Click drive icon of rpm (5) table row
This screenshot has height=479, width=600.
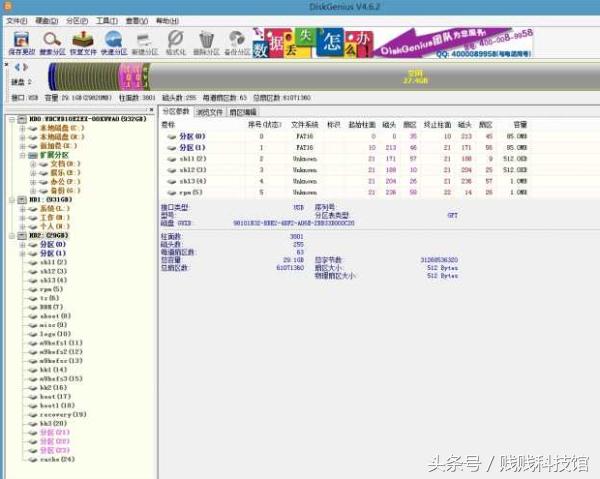(x=171, y=192)
